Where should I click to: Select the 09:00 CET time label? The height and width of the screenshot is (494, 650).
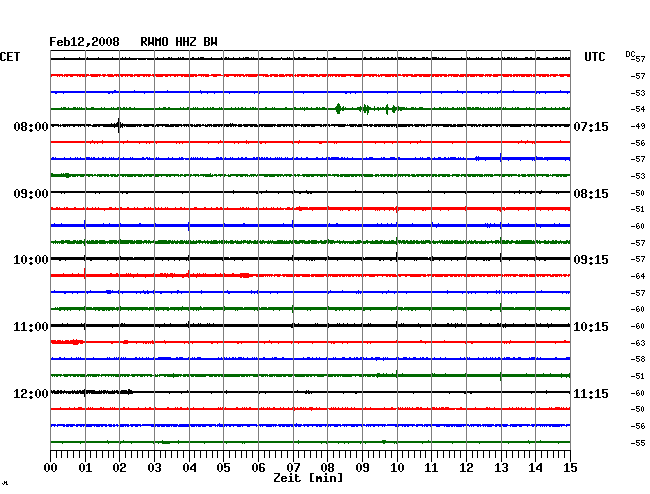[x=31, y=194]
